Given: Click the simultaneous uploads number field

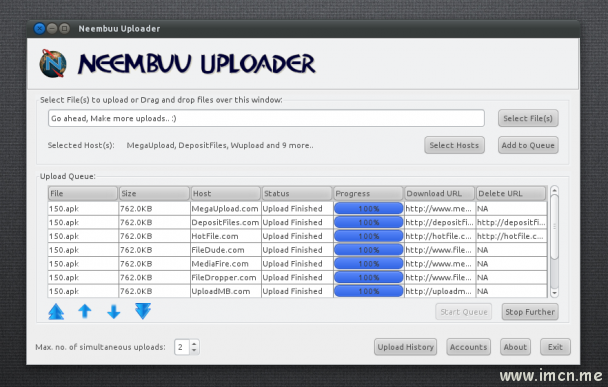Looking at the screenshot, I should [x=182, y=347].
